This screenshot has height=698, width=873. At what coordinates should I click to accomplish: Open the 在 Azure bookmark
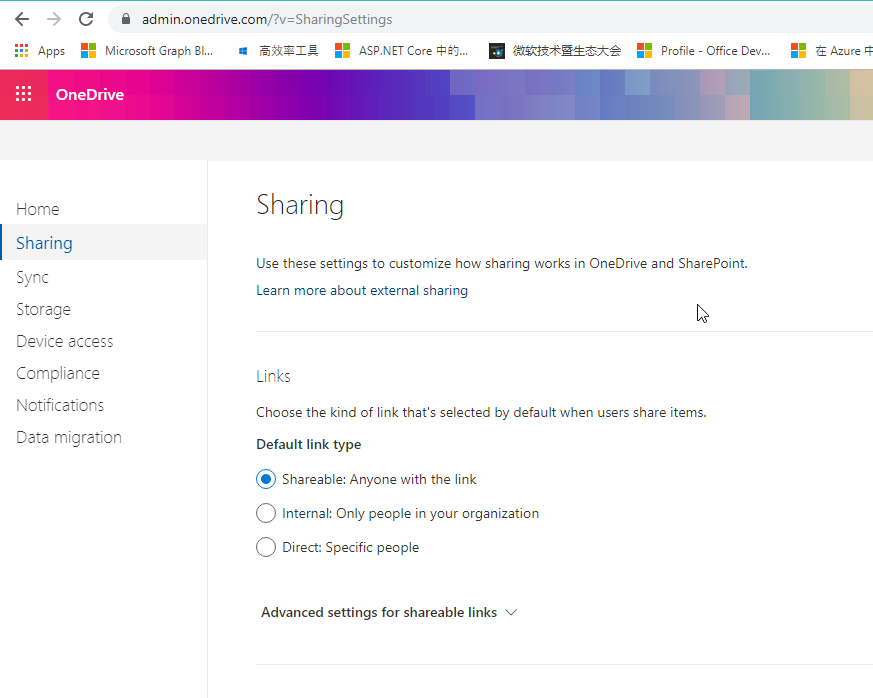coord(831,51)
